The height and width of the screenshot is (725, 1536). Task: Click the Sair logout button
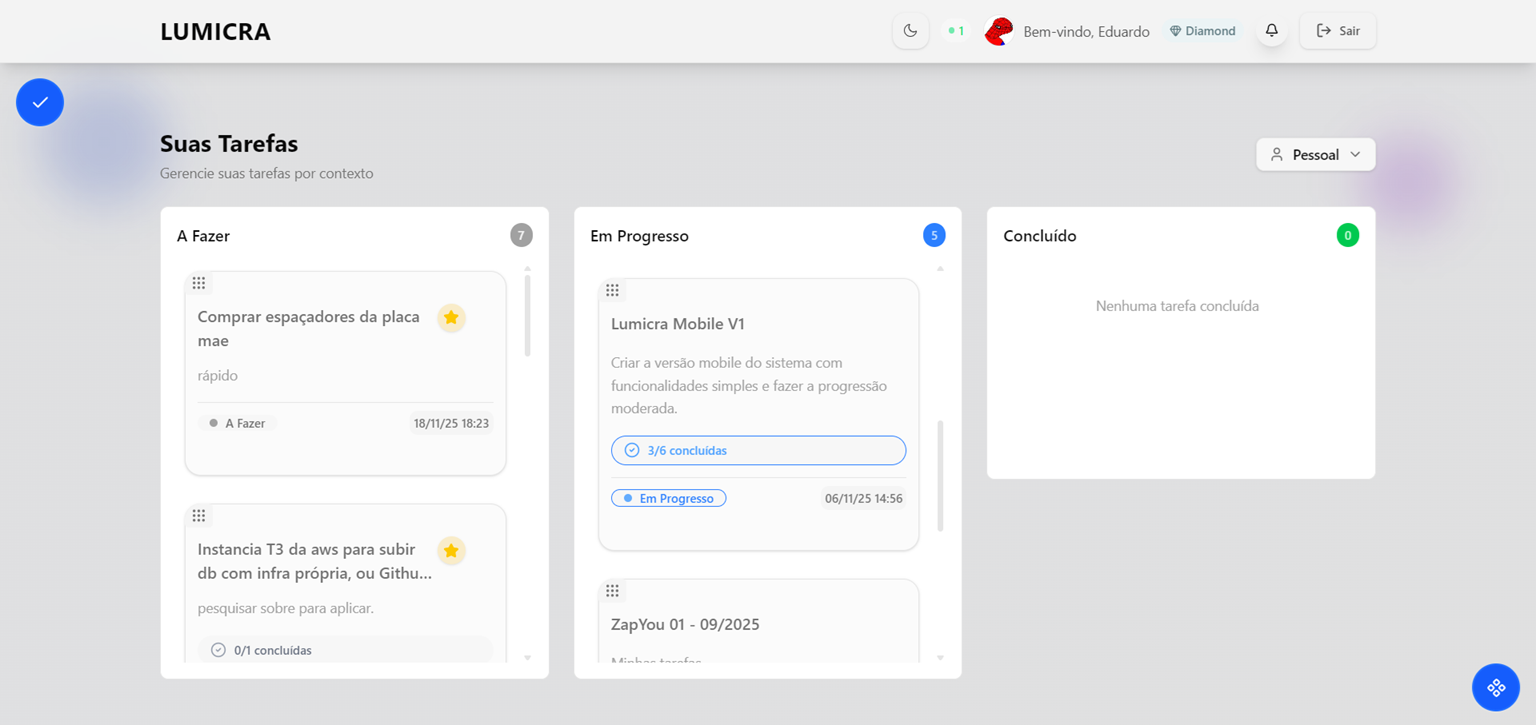tap(1337, 31)
